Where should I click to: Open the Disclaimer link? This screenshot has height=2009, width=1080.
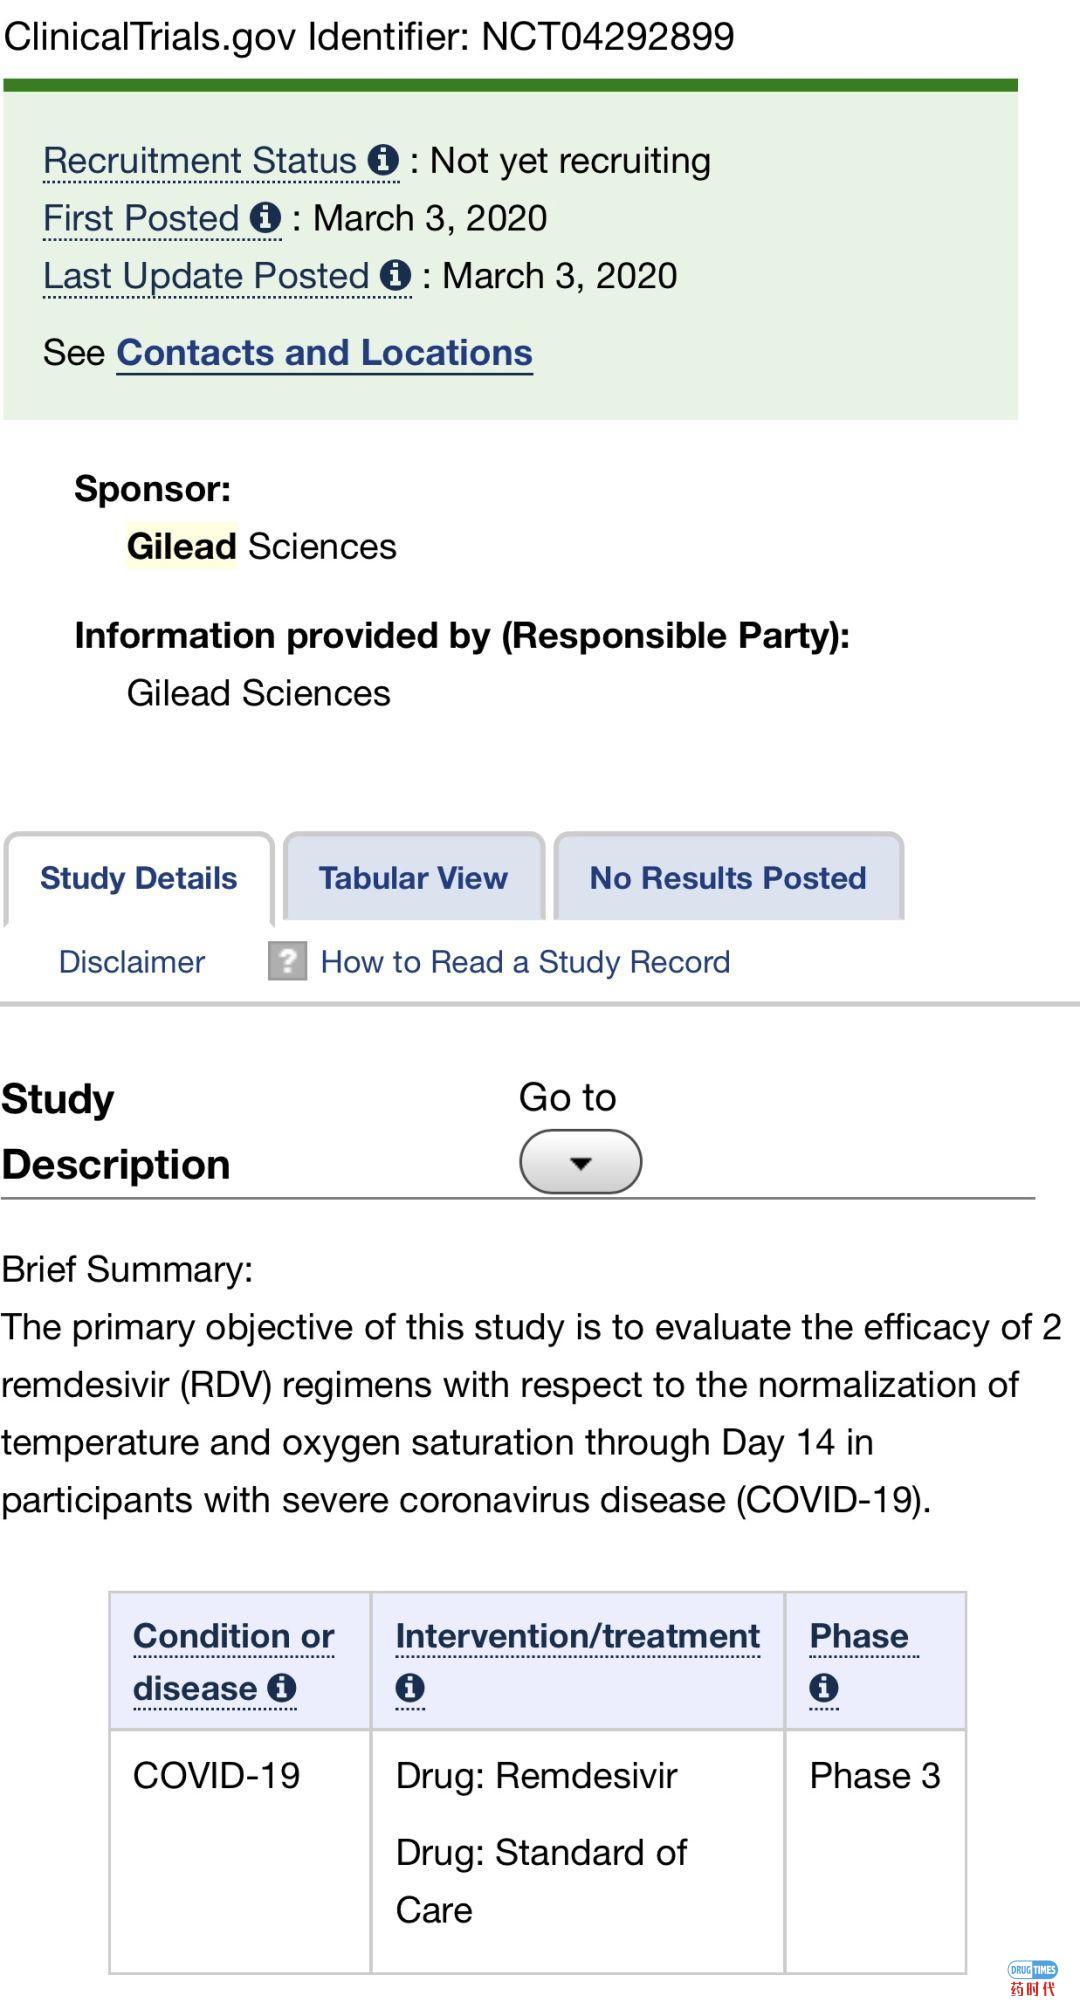(x=132, y=962)
